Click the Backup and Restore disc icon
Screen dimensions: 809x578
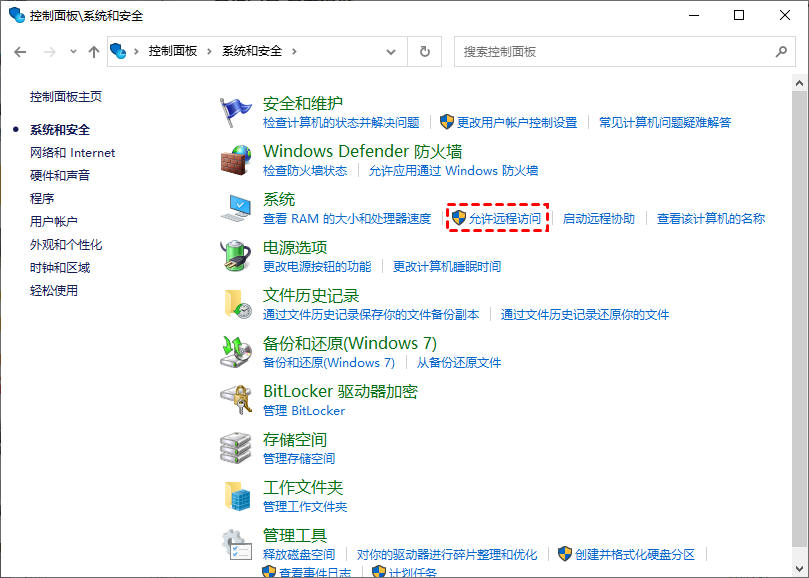tap(236, 352)
